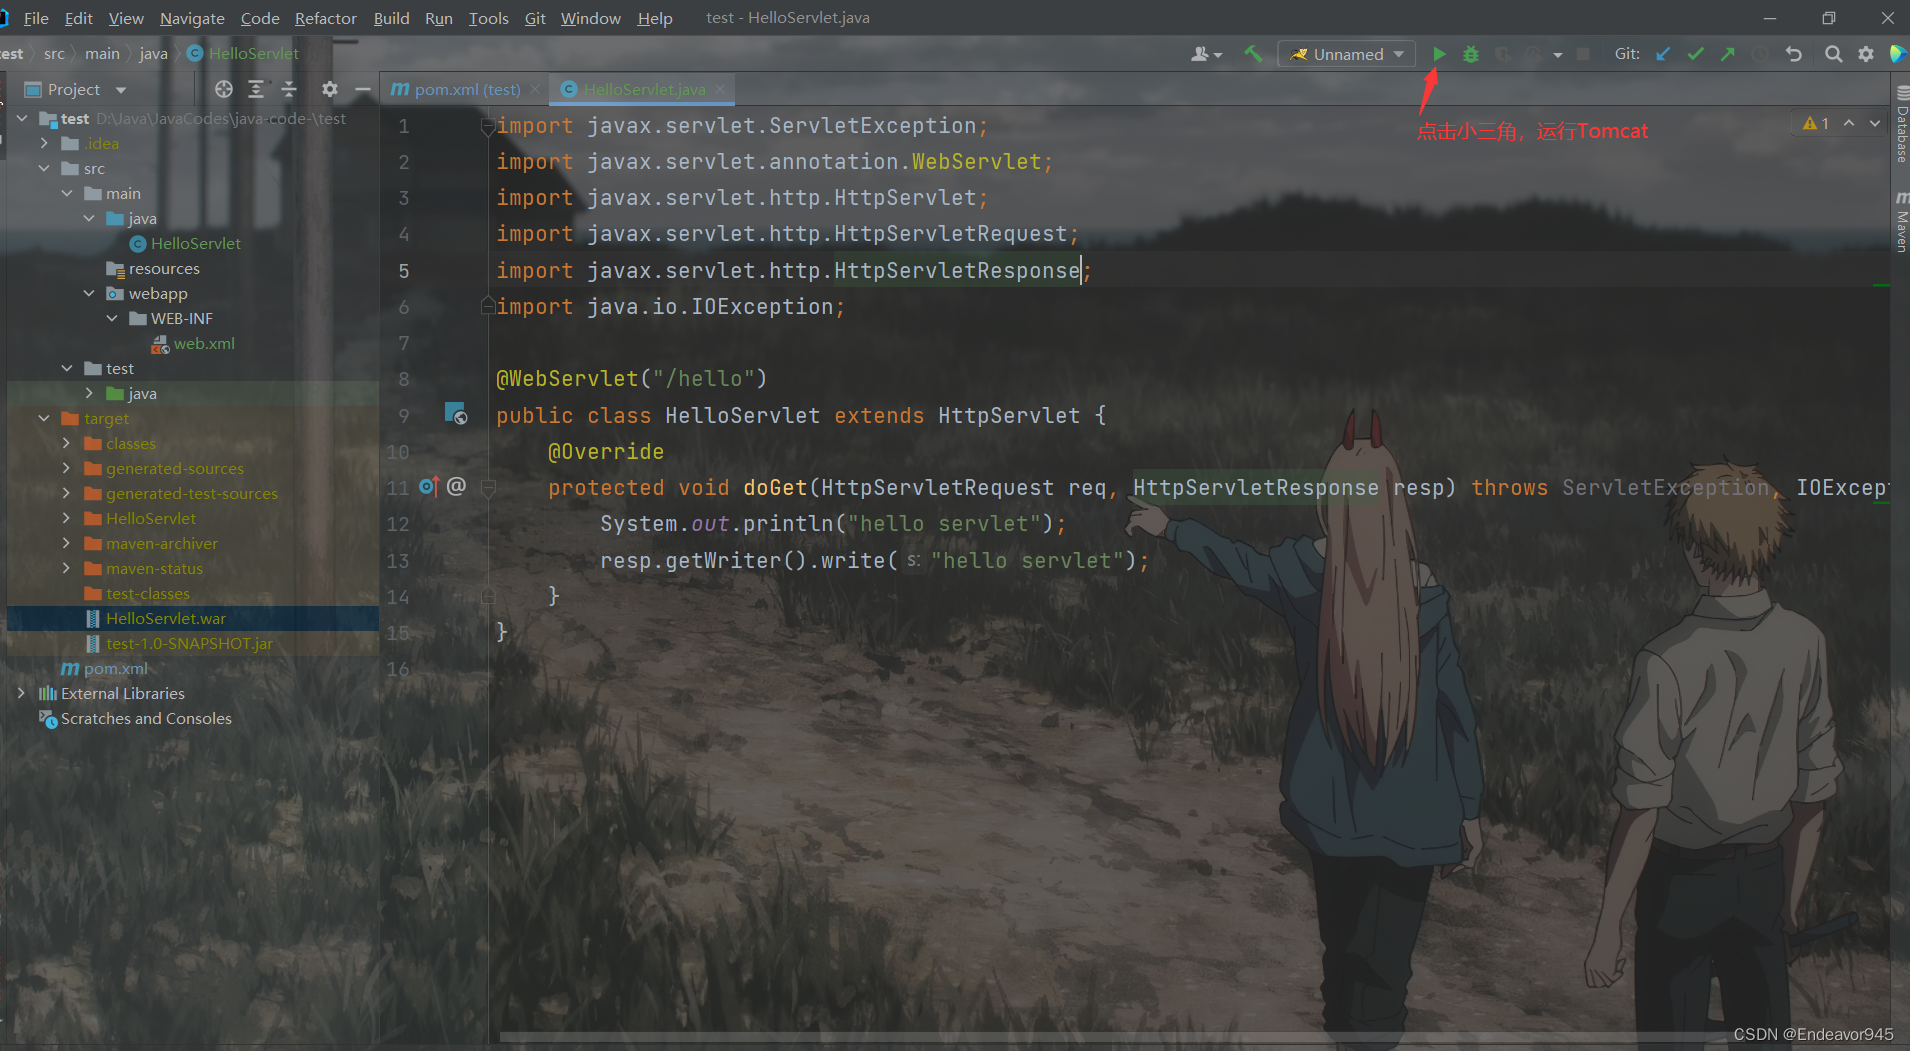Open the Database tool window

[1901, 125]
